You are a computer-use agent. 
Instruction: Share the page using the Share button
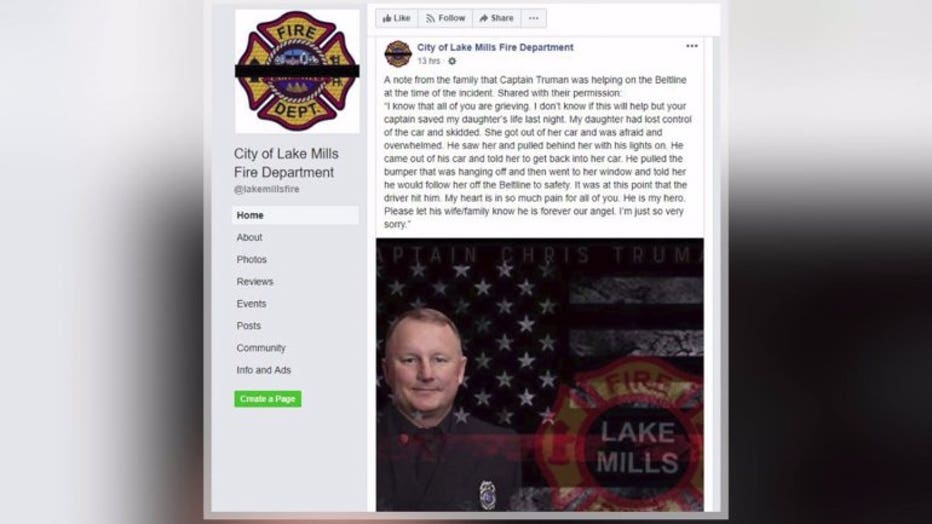point(496,18)
